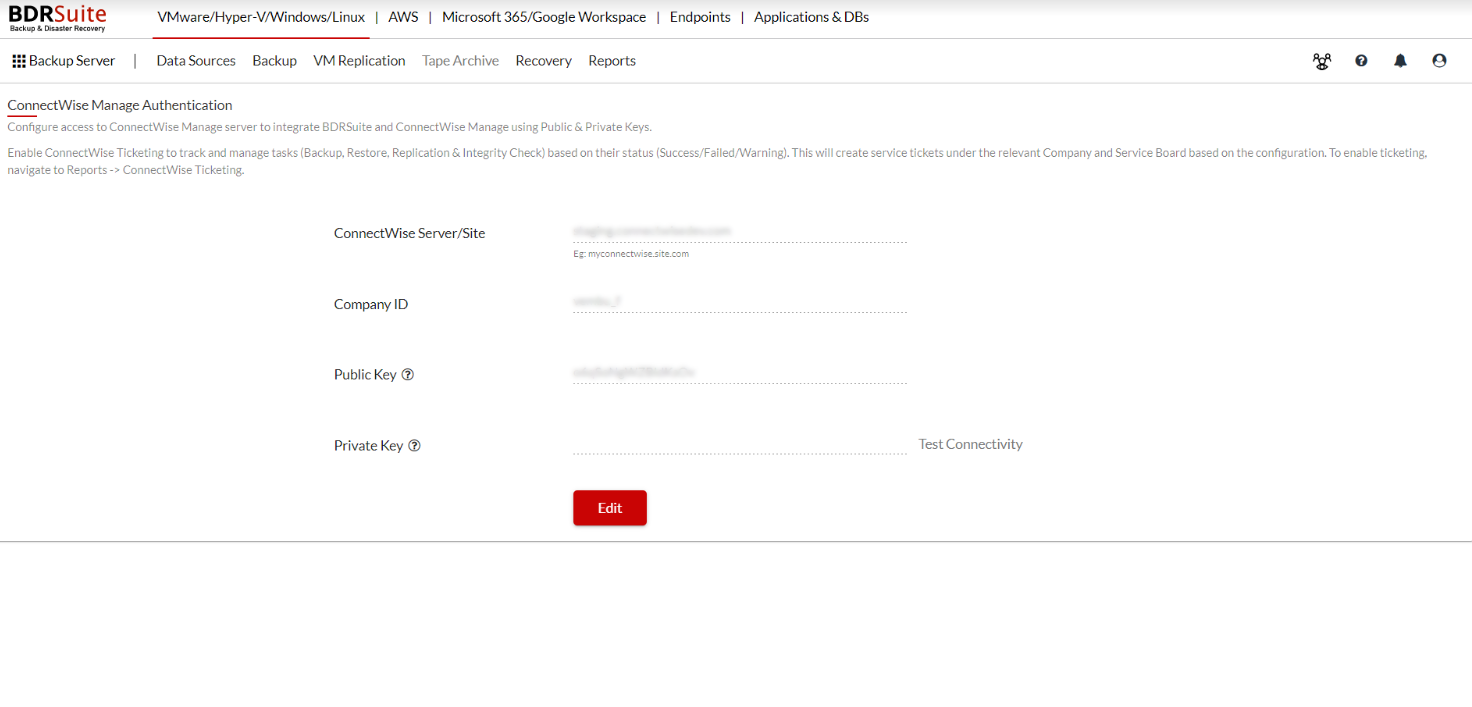Click the Company ID input field

tap(740, 301)
